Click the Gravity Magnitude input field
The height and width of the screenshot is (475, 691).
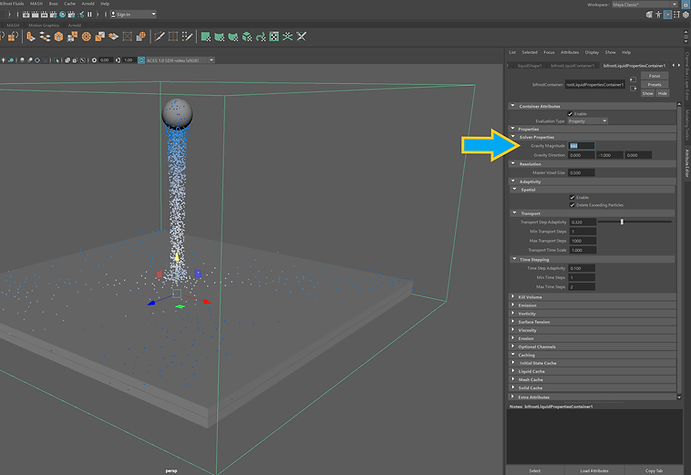point(582,145)
